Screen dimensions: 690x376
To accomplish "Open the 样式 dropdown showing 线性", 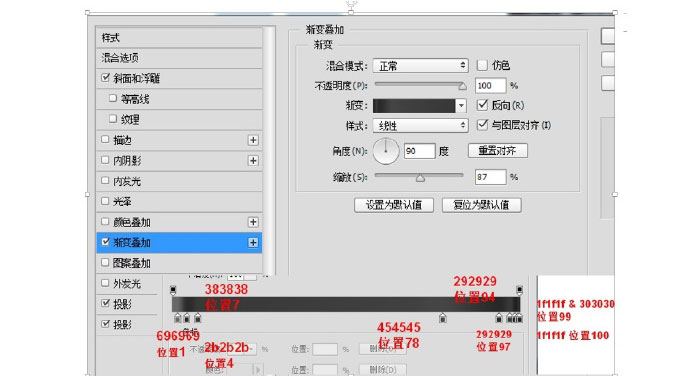I will (x=420, y=125).
